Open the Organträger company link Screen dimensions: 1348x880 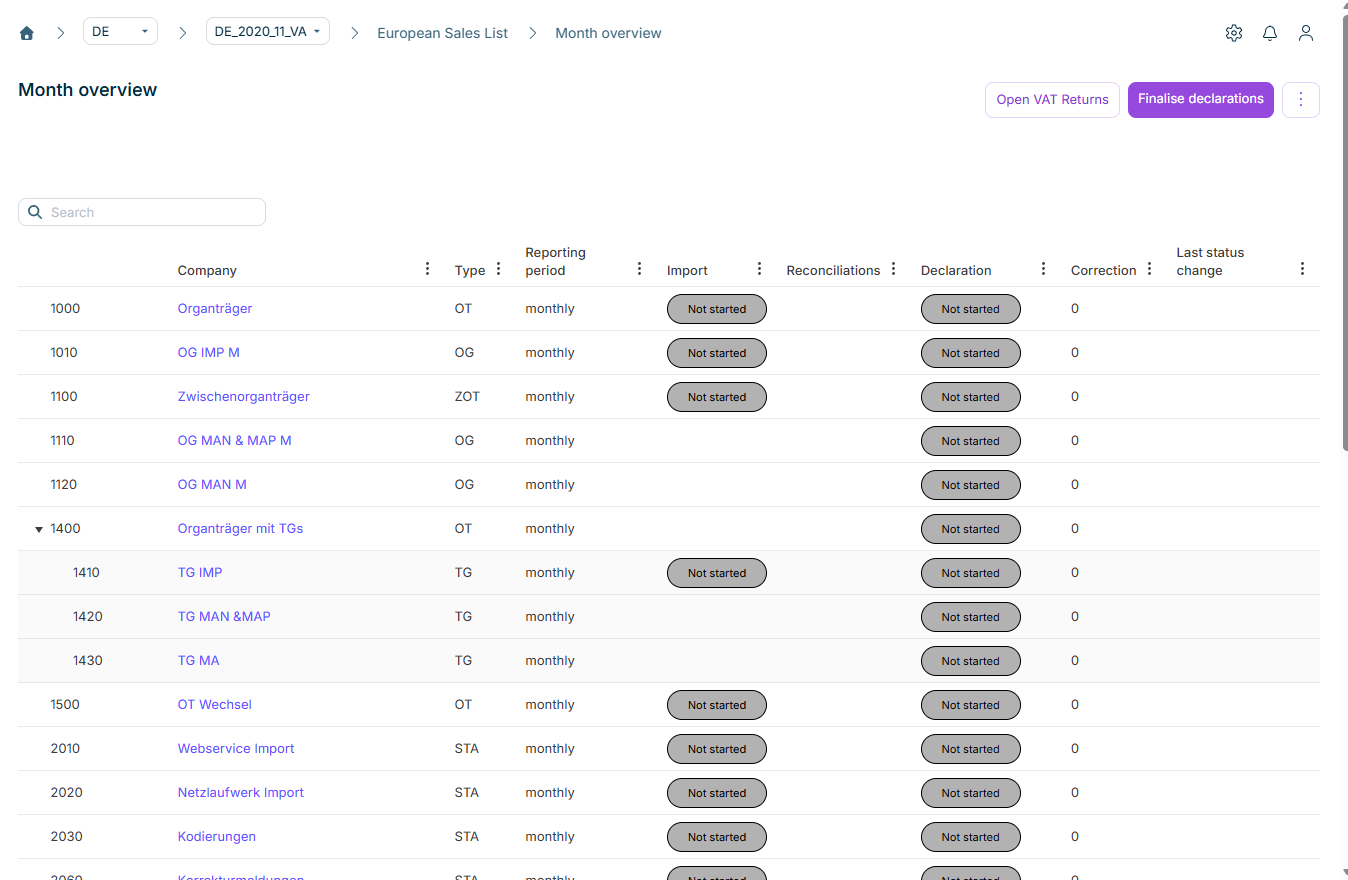tap(215, 309)
